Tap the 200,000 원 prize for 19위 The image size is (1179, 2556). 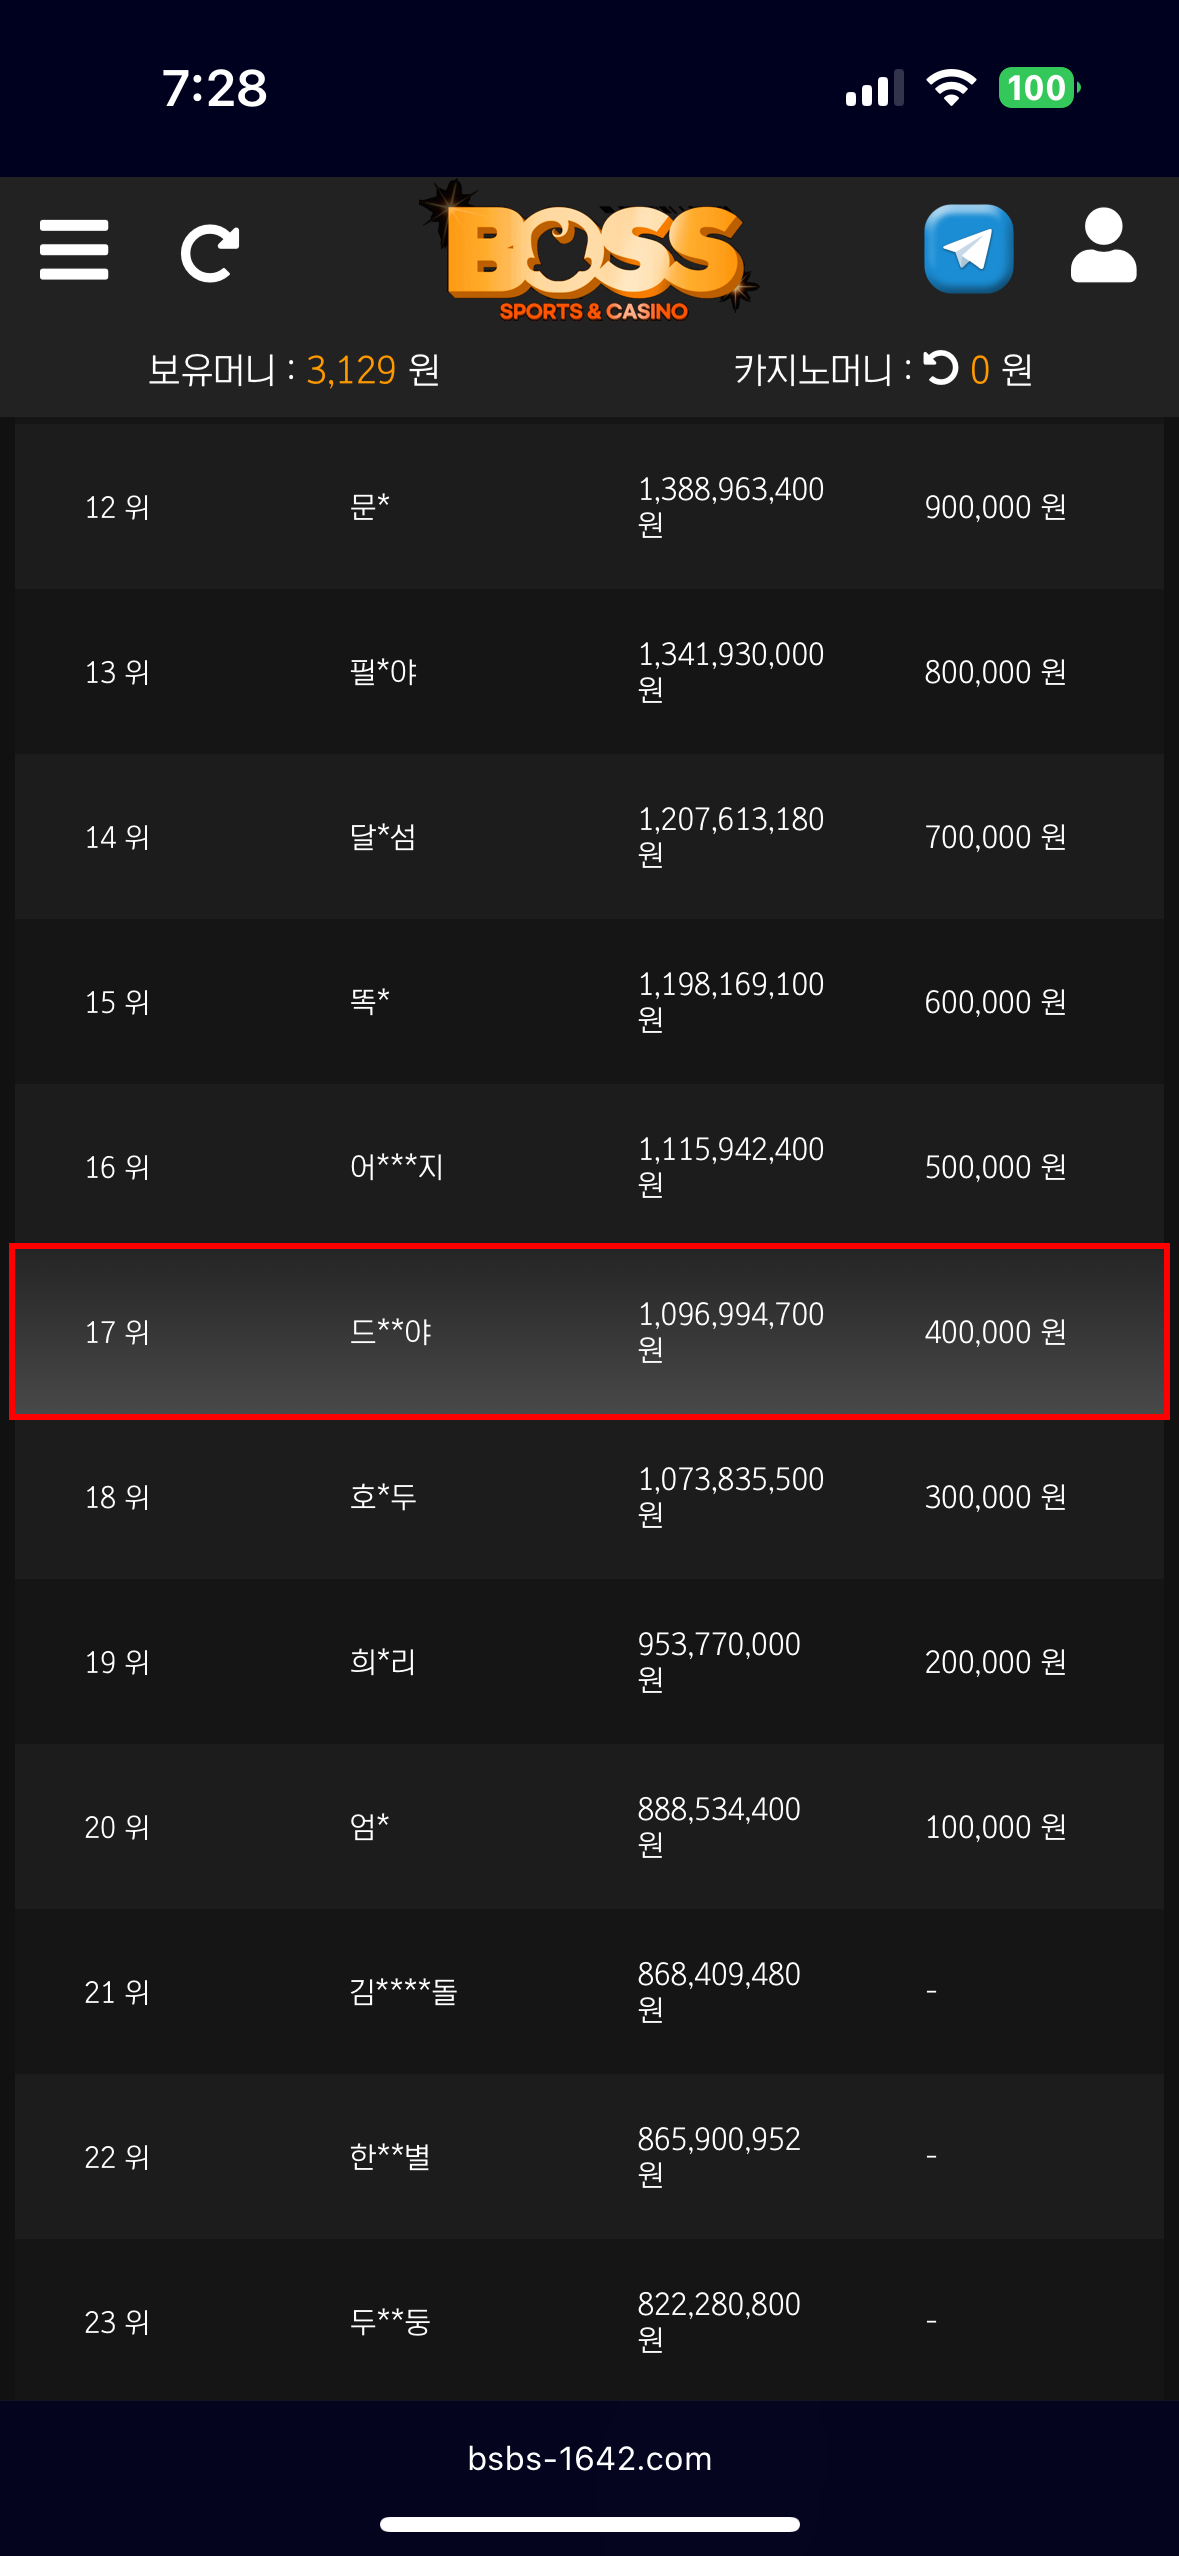tap(995, 1662)
